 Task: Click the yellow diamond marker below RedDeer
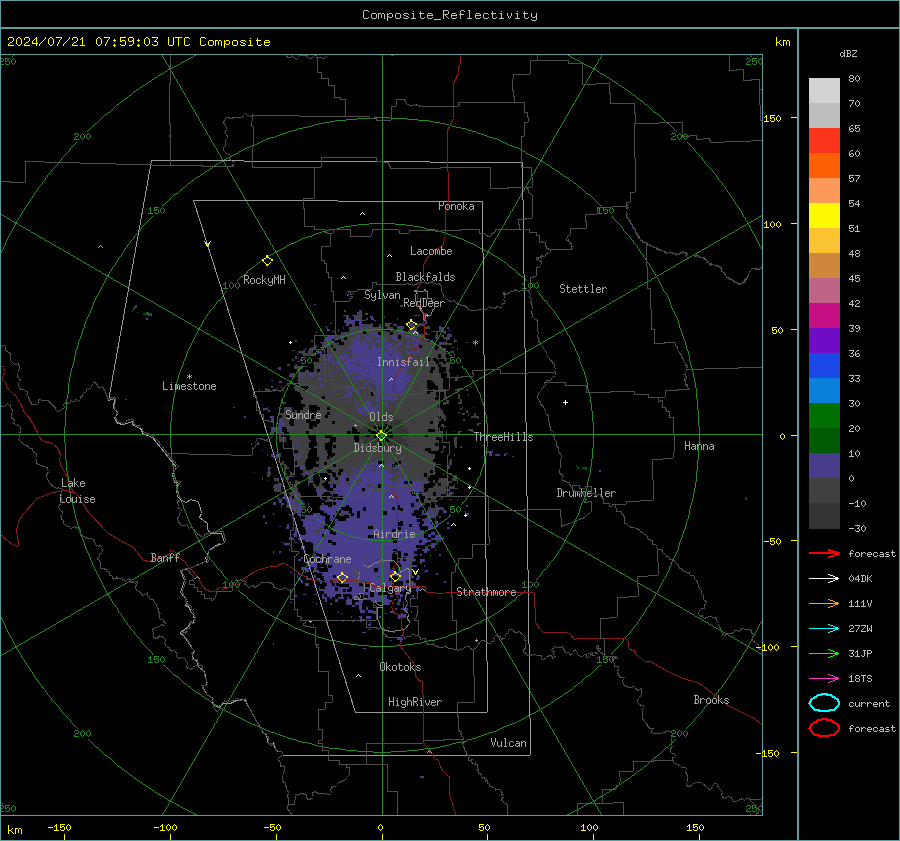click(411, 325)
